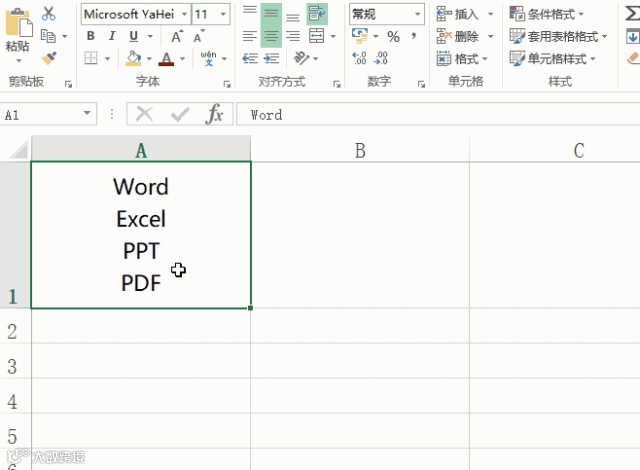Select the Format Painter brush

49,58
